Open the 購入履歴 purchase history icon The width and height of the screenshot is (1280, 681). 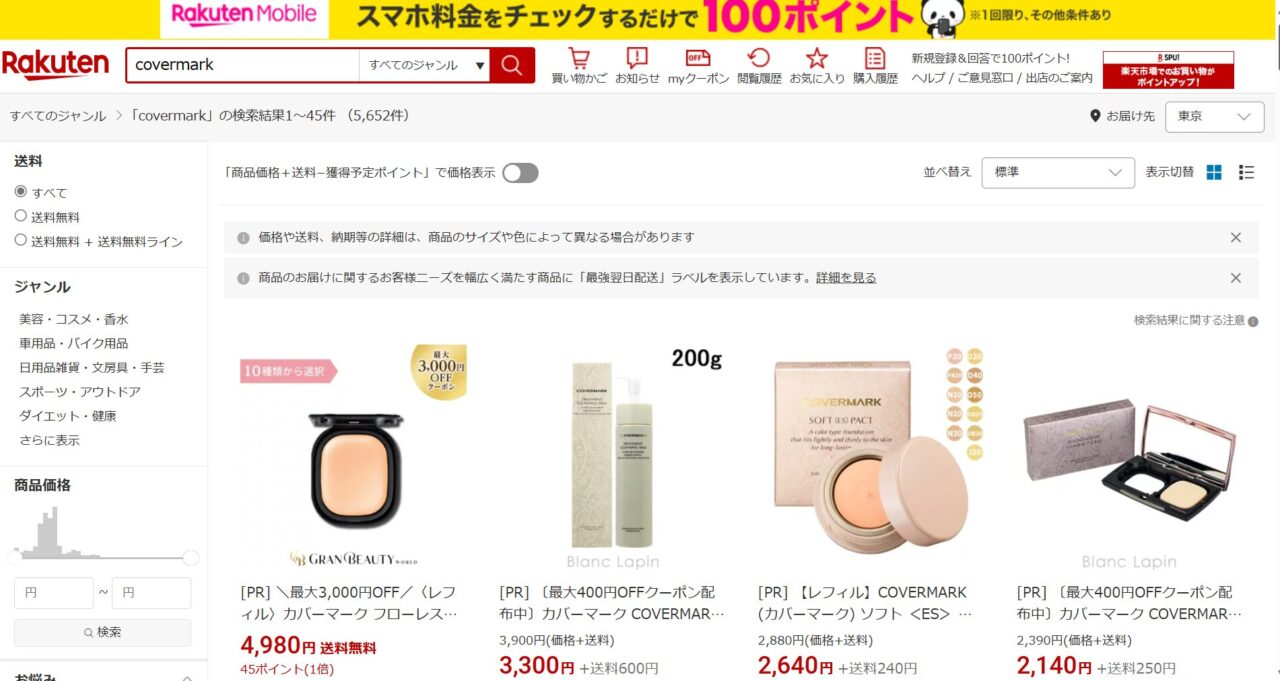875,66
